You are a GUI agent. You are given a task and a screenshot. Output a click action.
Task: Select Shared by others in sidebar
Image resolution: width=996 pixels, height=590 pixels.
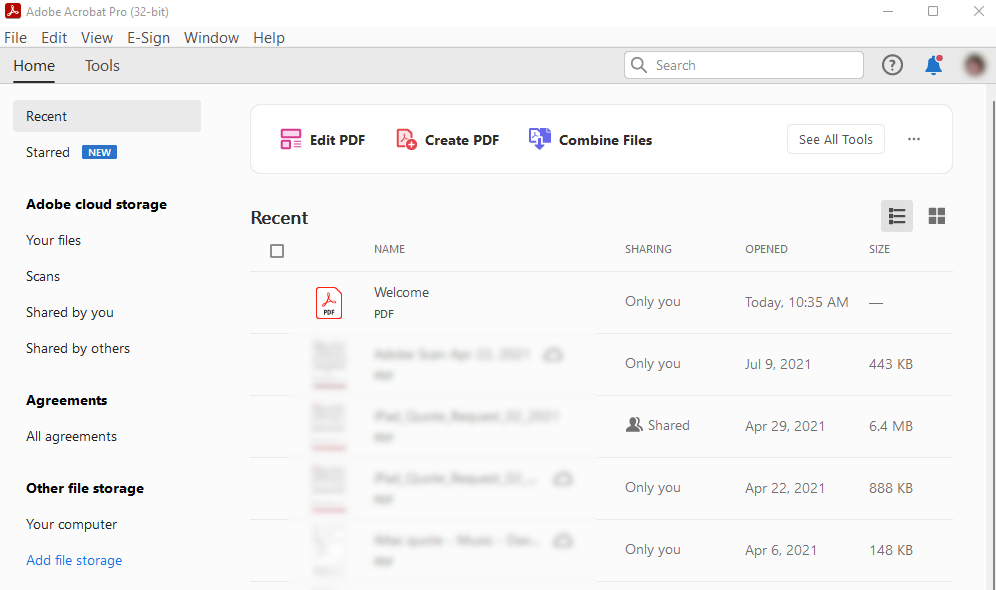pyautogui.click(x=78, y=348)
